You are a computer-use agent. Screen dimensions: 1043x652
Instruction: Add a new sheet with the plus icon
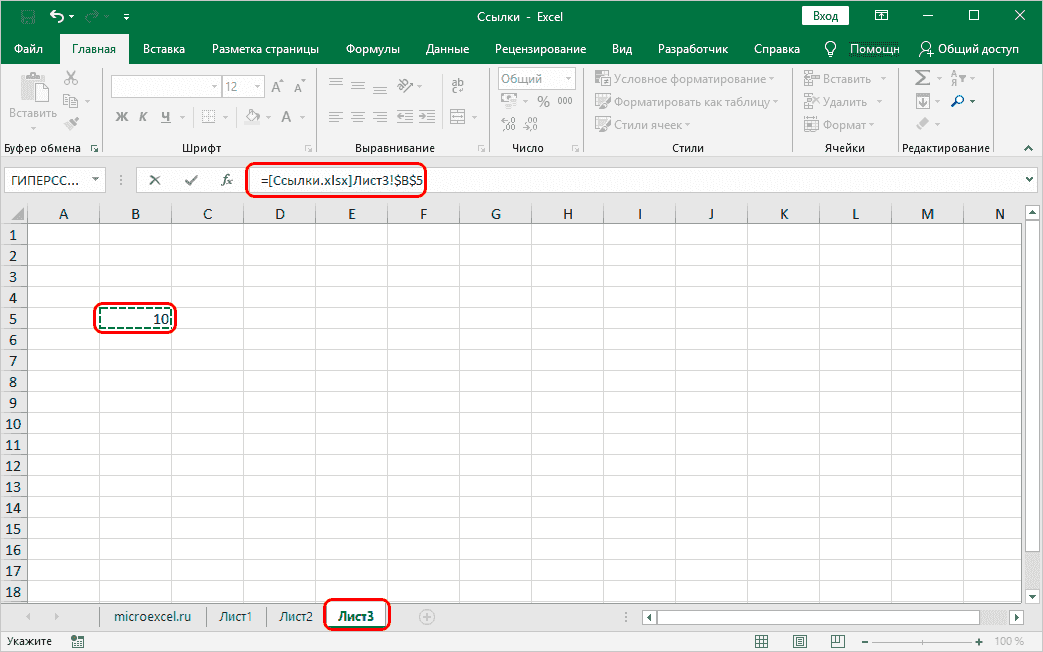click(x=427, y=617)
